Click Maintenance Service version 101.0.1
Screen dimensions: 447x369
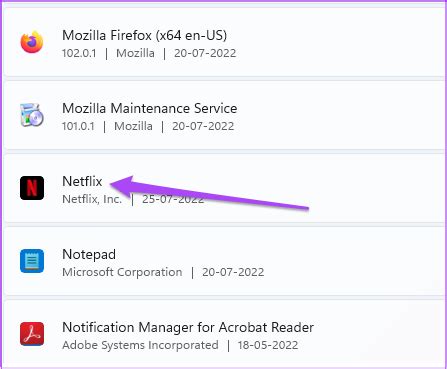78,126
